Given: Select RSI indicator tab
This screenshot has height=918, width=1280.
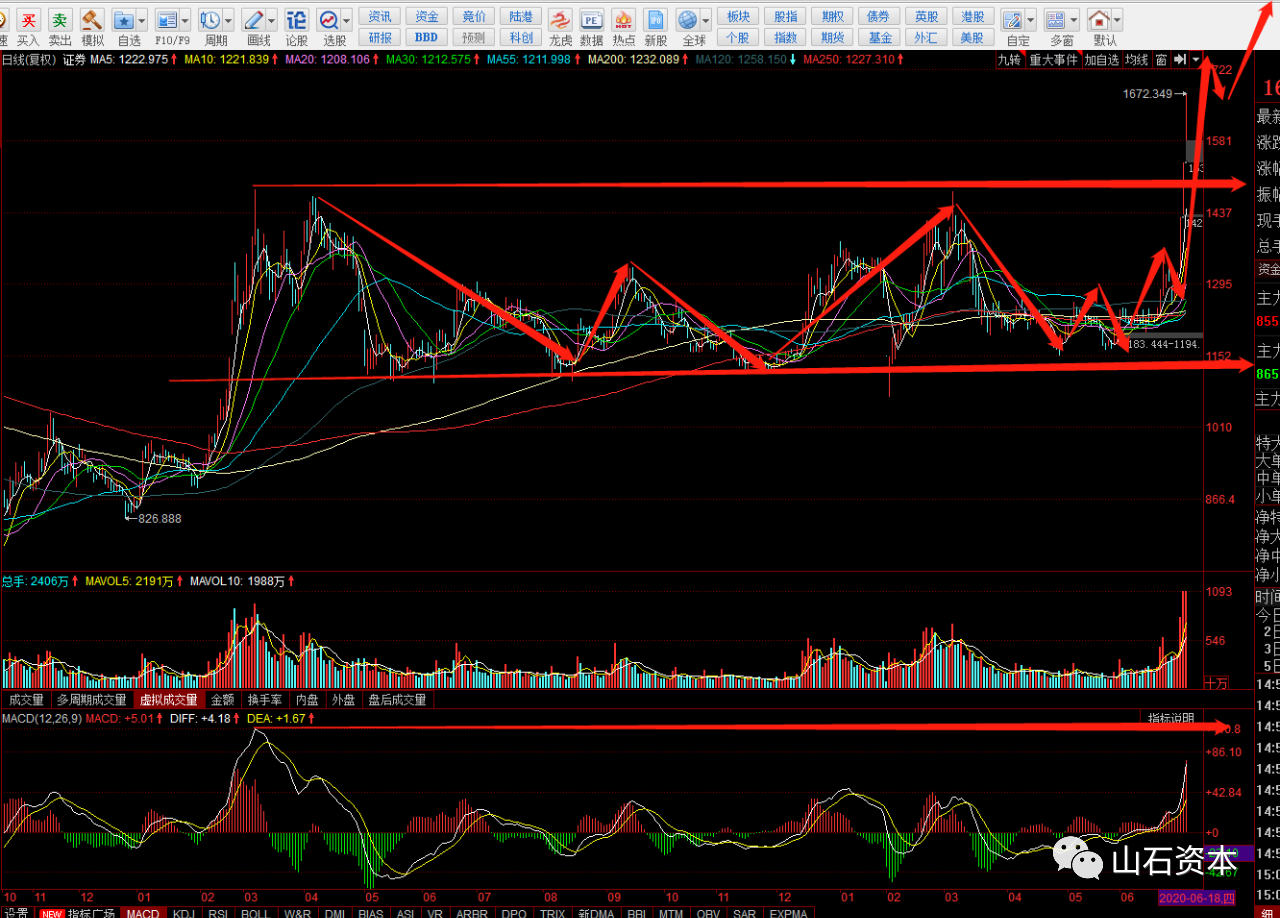Looking at the screenshot, I should (x=217, y=912).
